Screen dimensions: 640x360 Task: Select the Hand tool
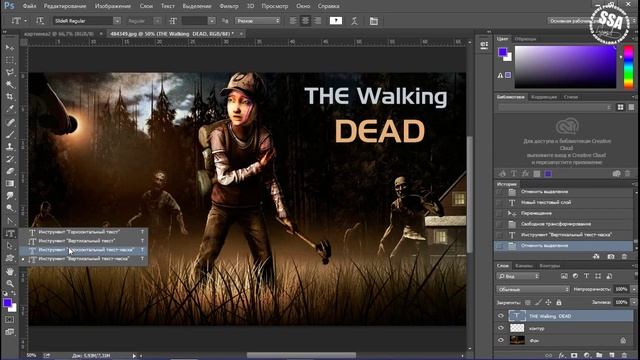[x=10, y=271]
